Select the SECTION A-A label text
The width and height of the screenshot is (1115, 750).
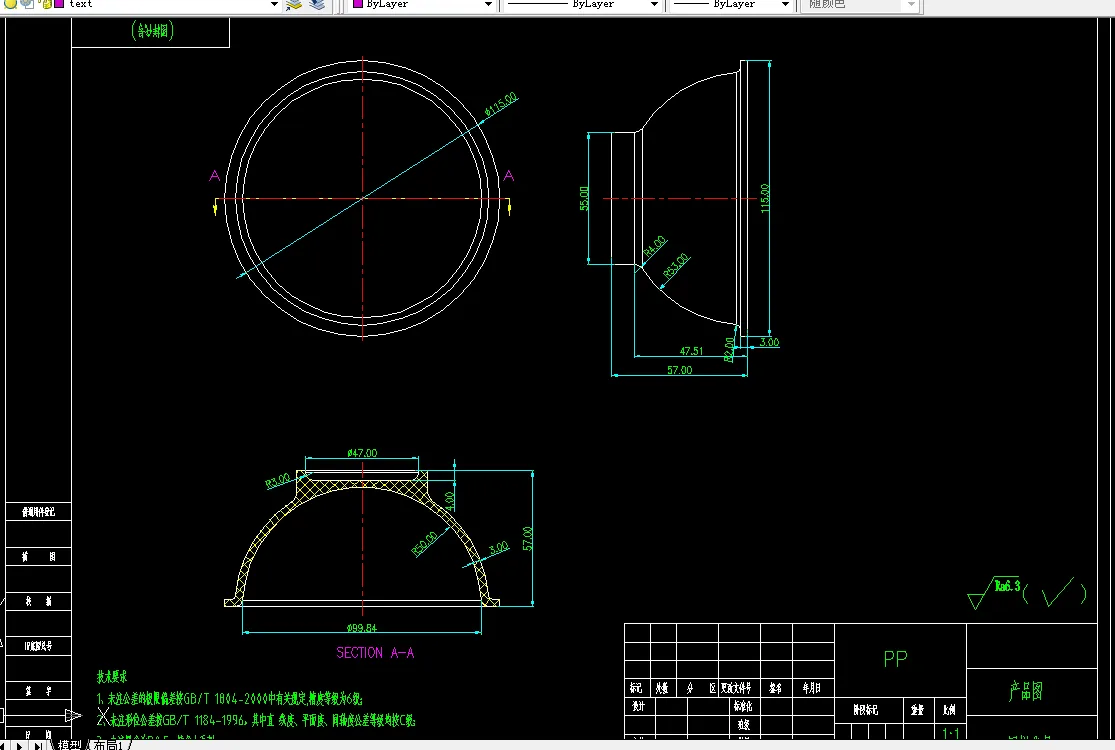[x=375, y=653]
